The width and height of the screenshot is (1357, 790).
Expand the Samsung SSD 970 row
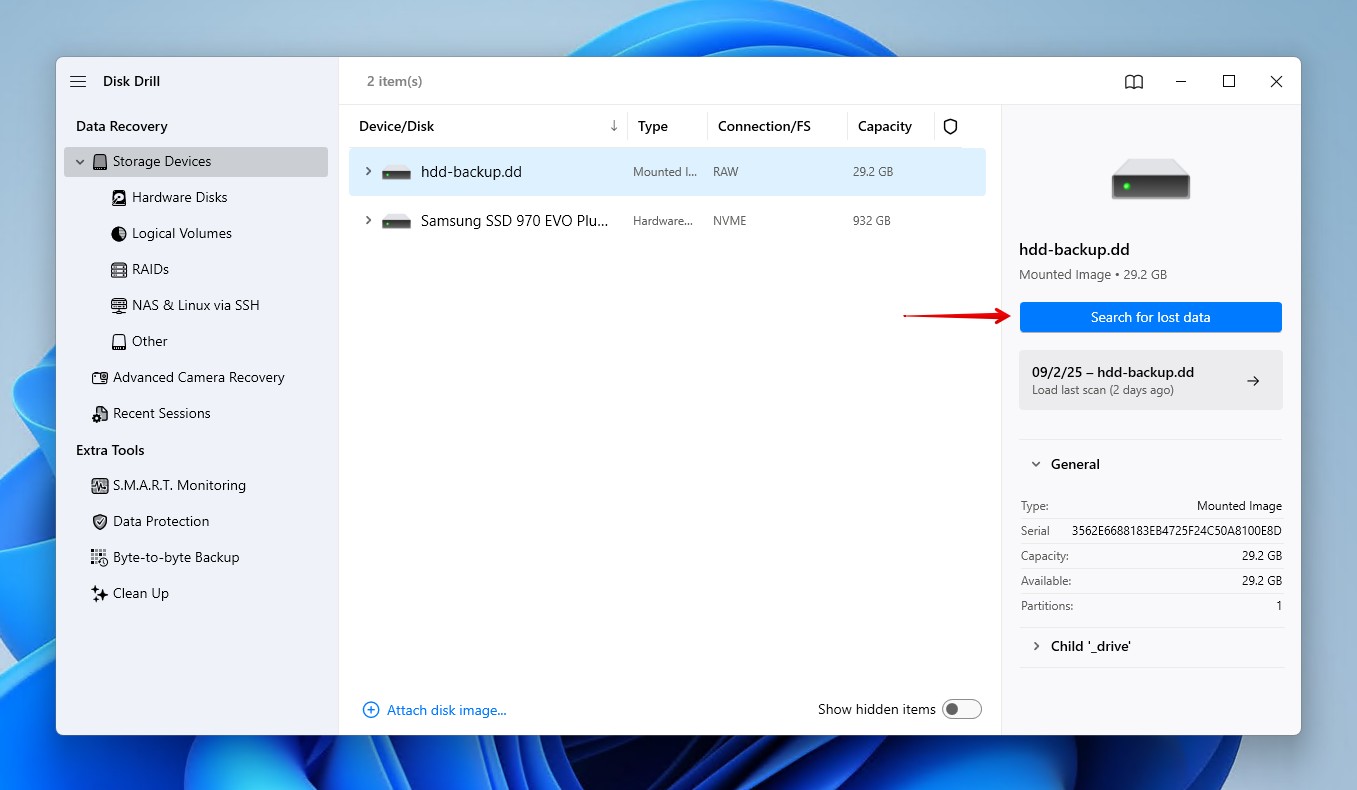click(x=368, y=221)
